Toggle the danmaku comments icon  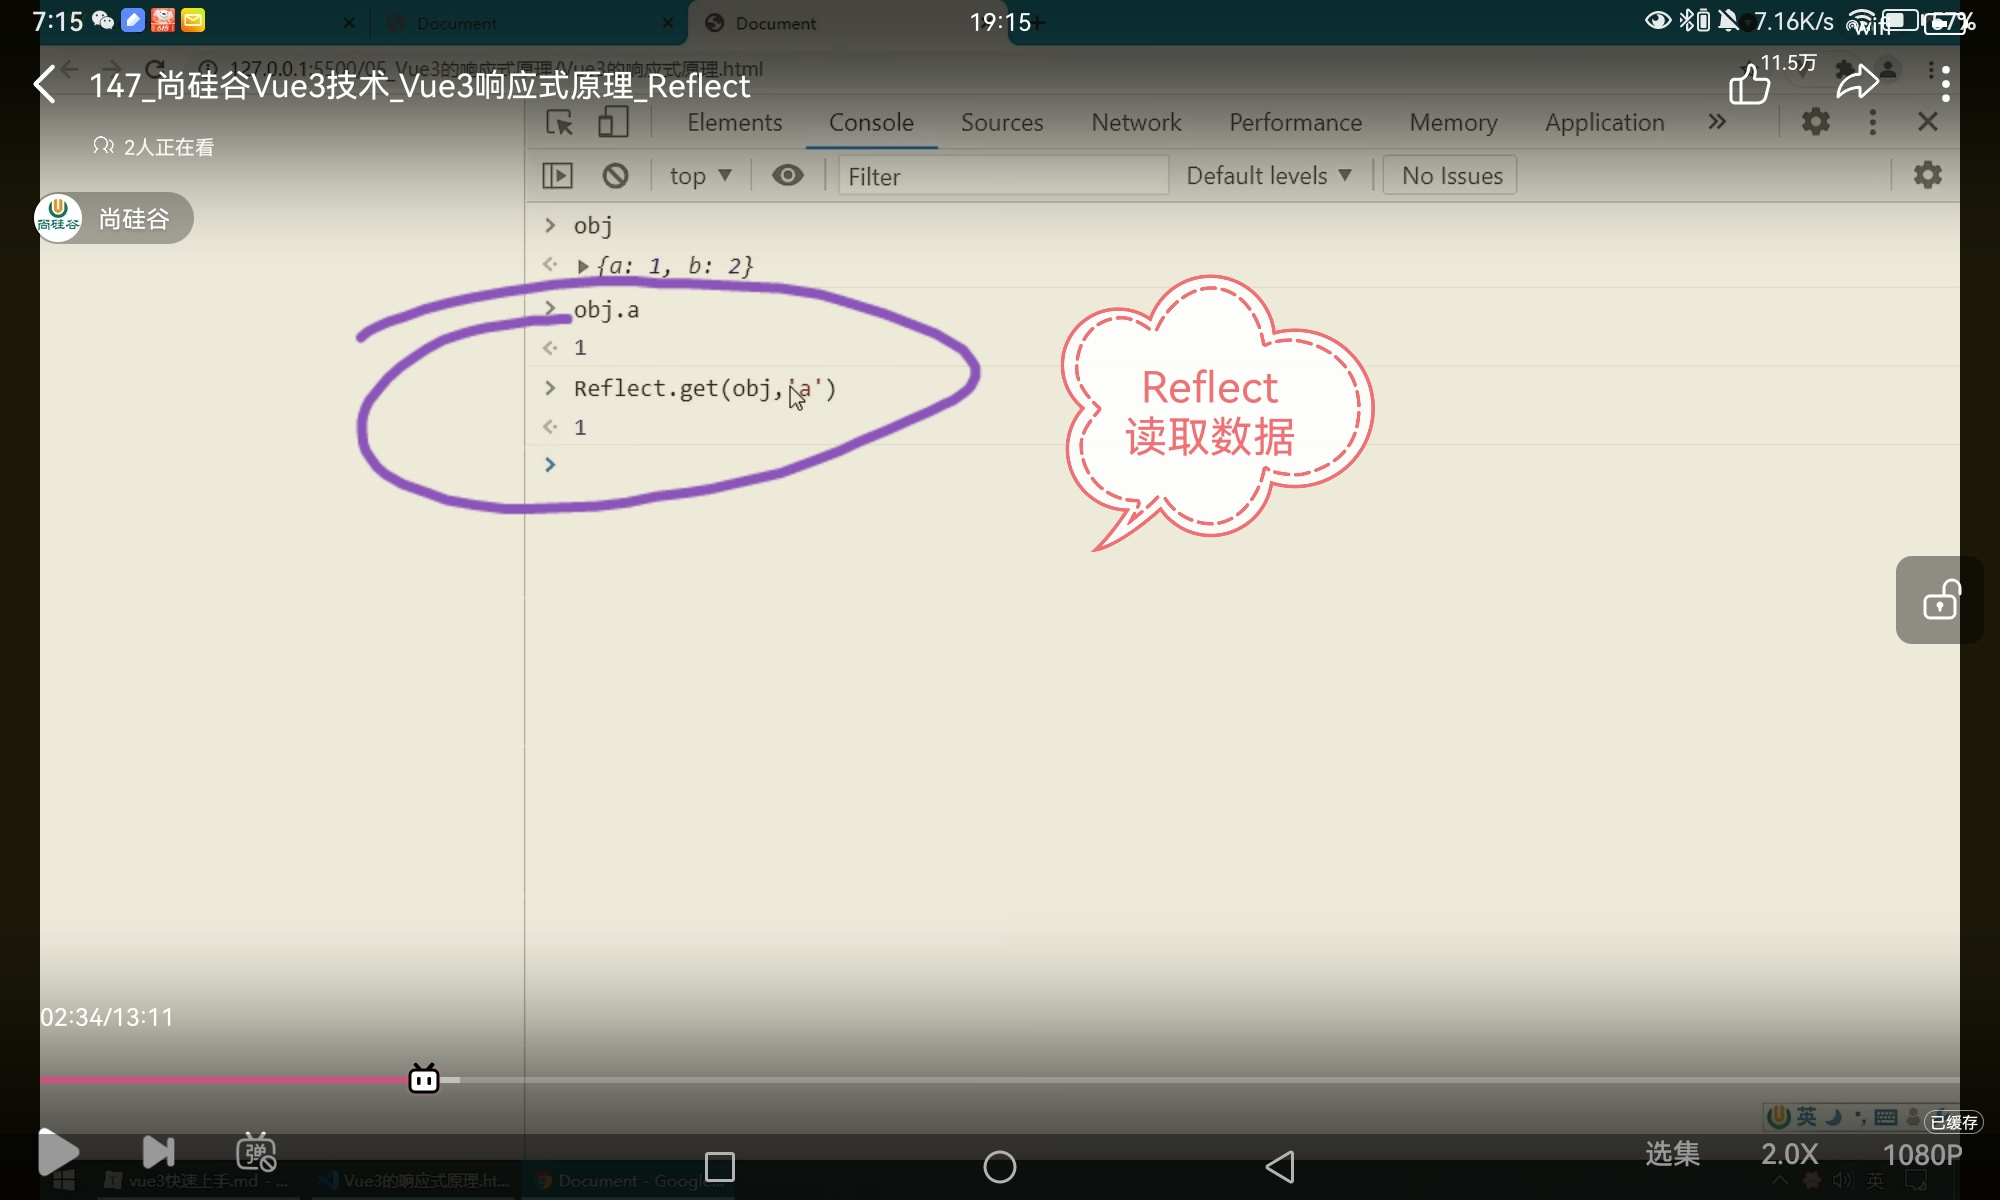256,1152
